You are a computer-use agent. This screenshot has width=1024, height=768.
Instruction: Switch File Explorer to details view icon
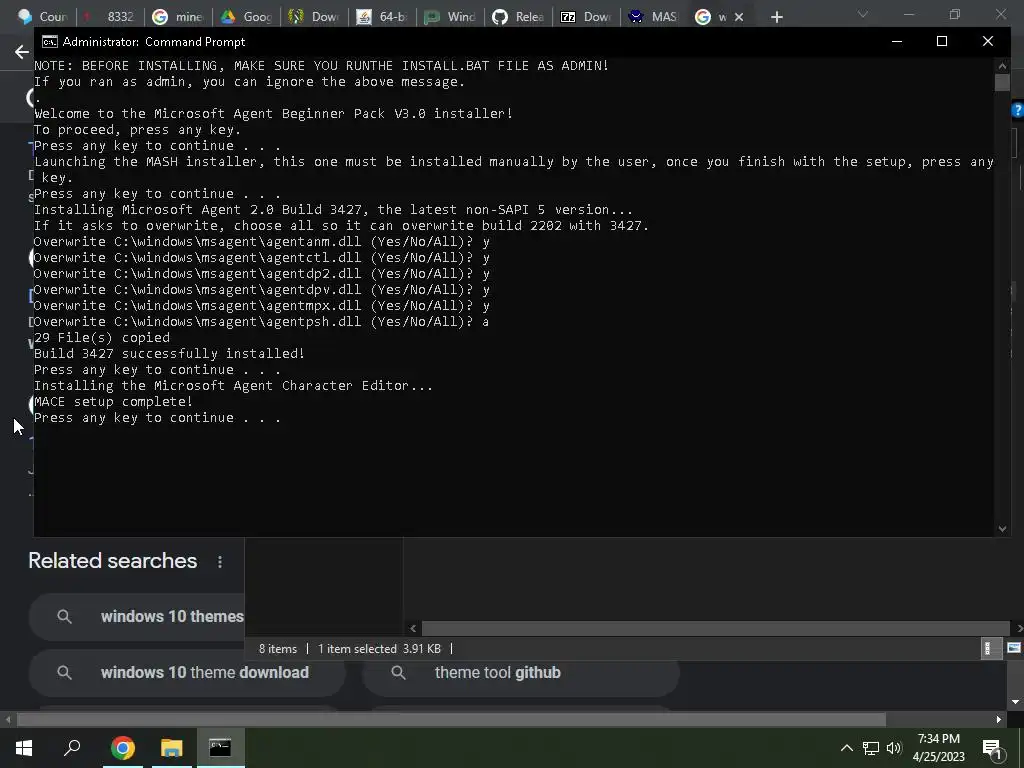click(x=991, y=648)
